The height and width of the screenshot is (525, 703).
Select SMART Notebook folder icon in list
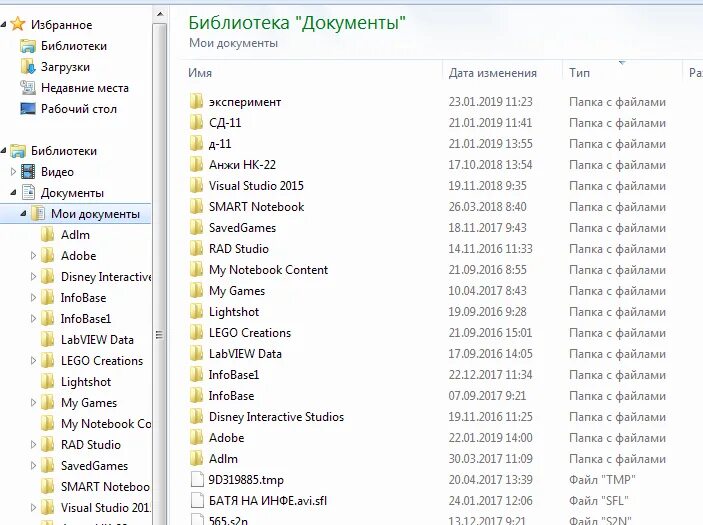196,206
